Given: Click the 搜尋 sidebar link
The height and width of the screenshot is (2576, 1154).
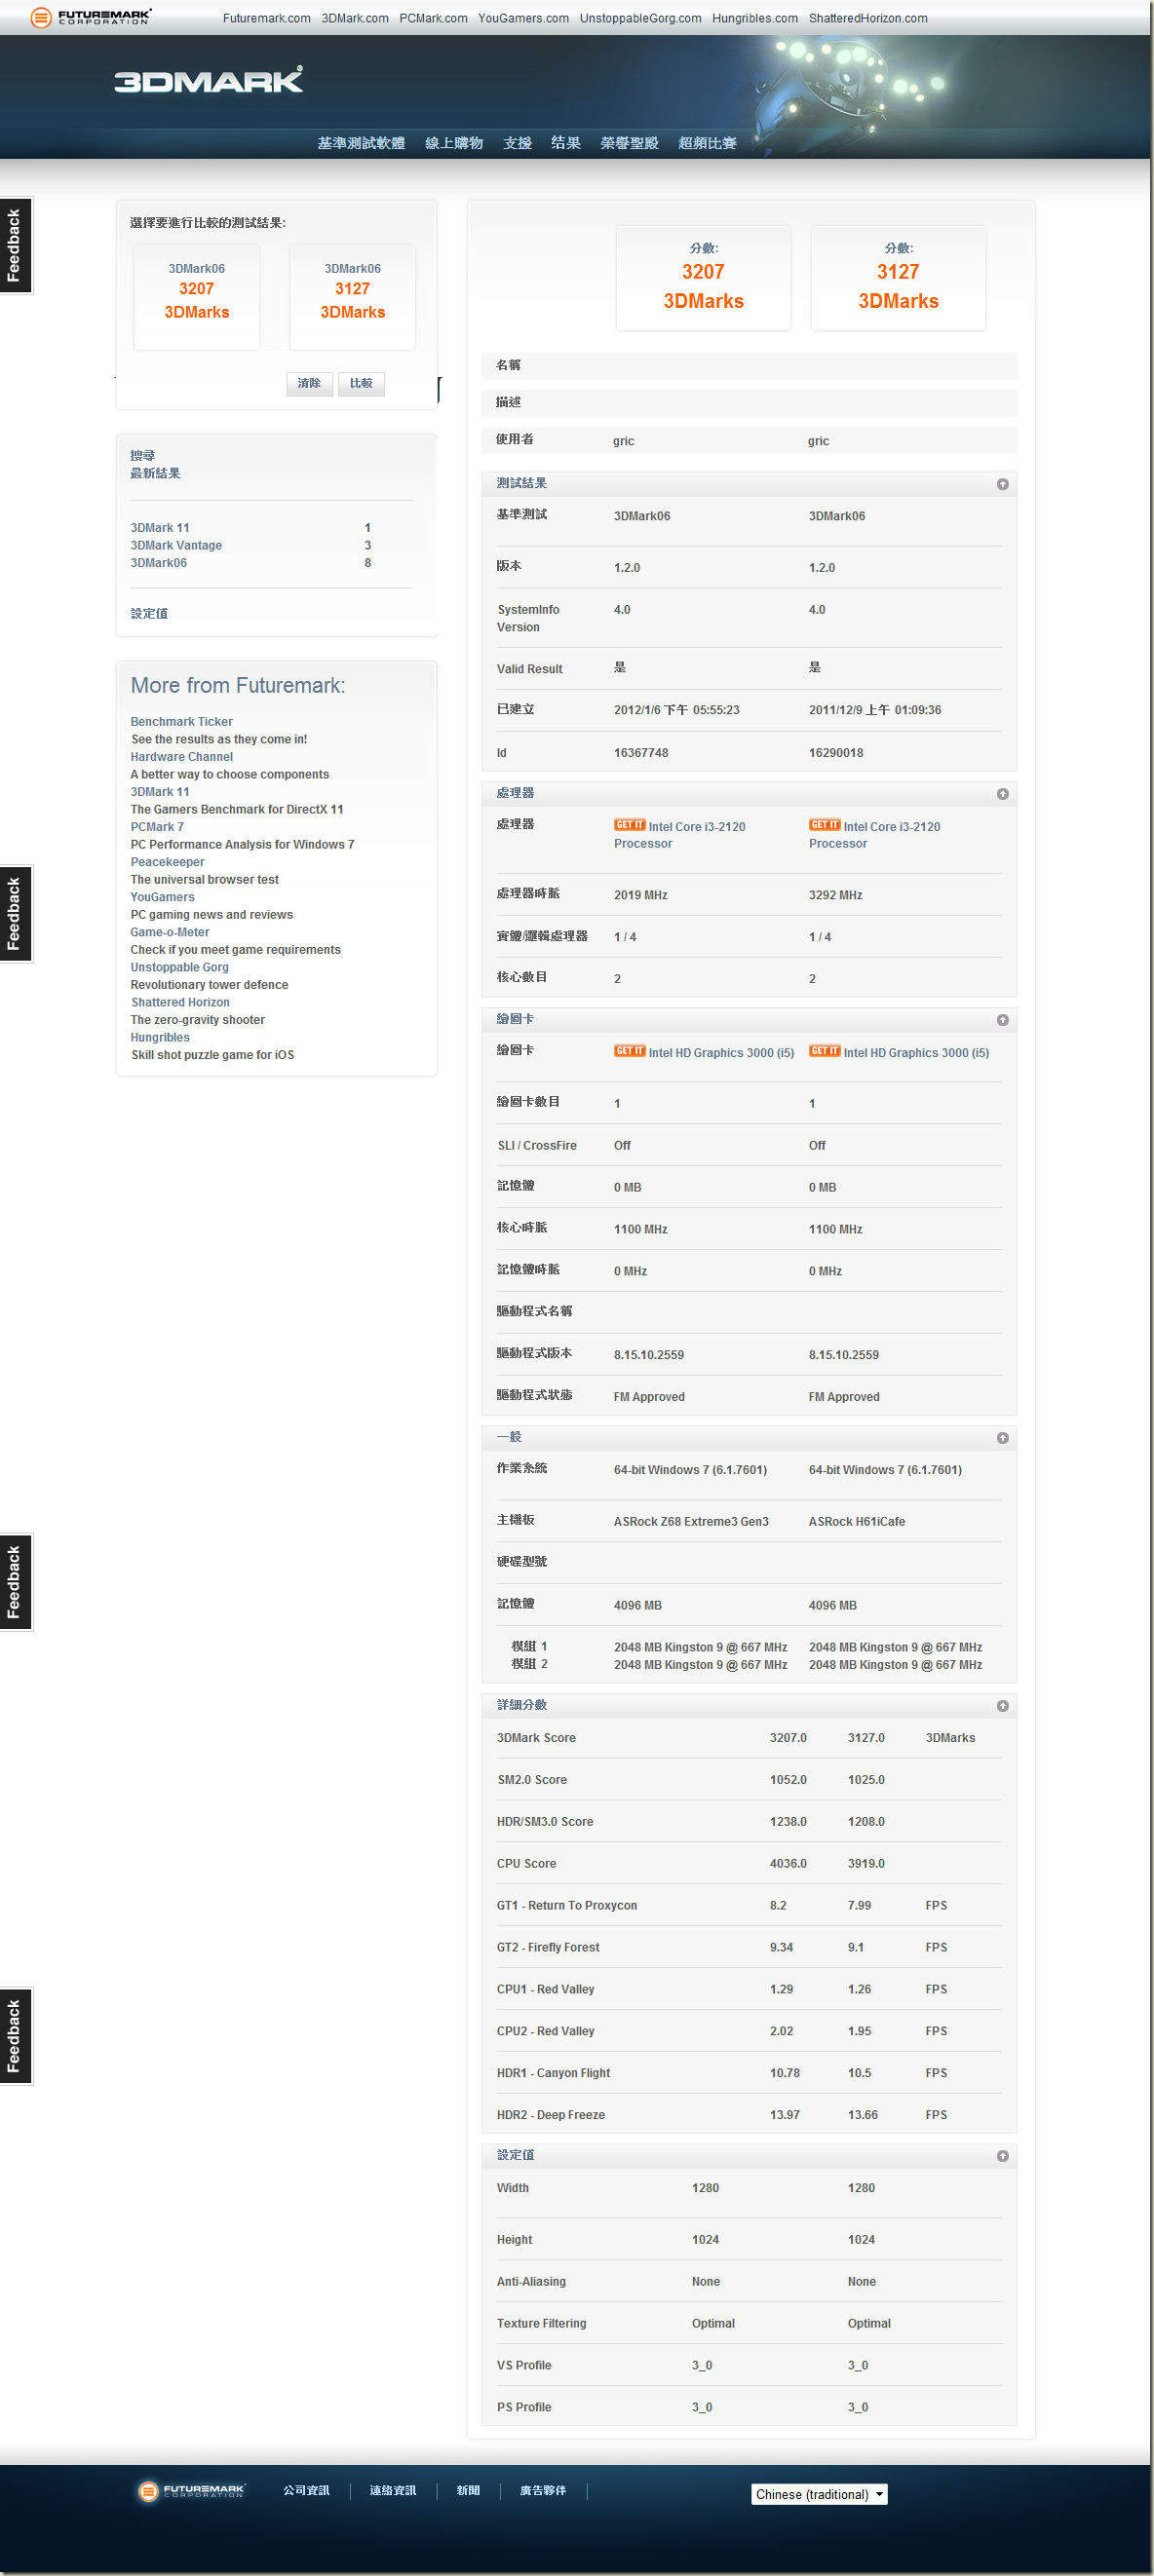Looking at the screenshot, I should point(143,455).
